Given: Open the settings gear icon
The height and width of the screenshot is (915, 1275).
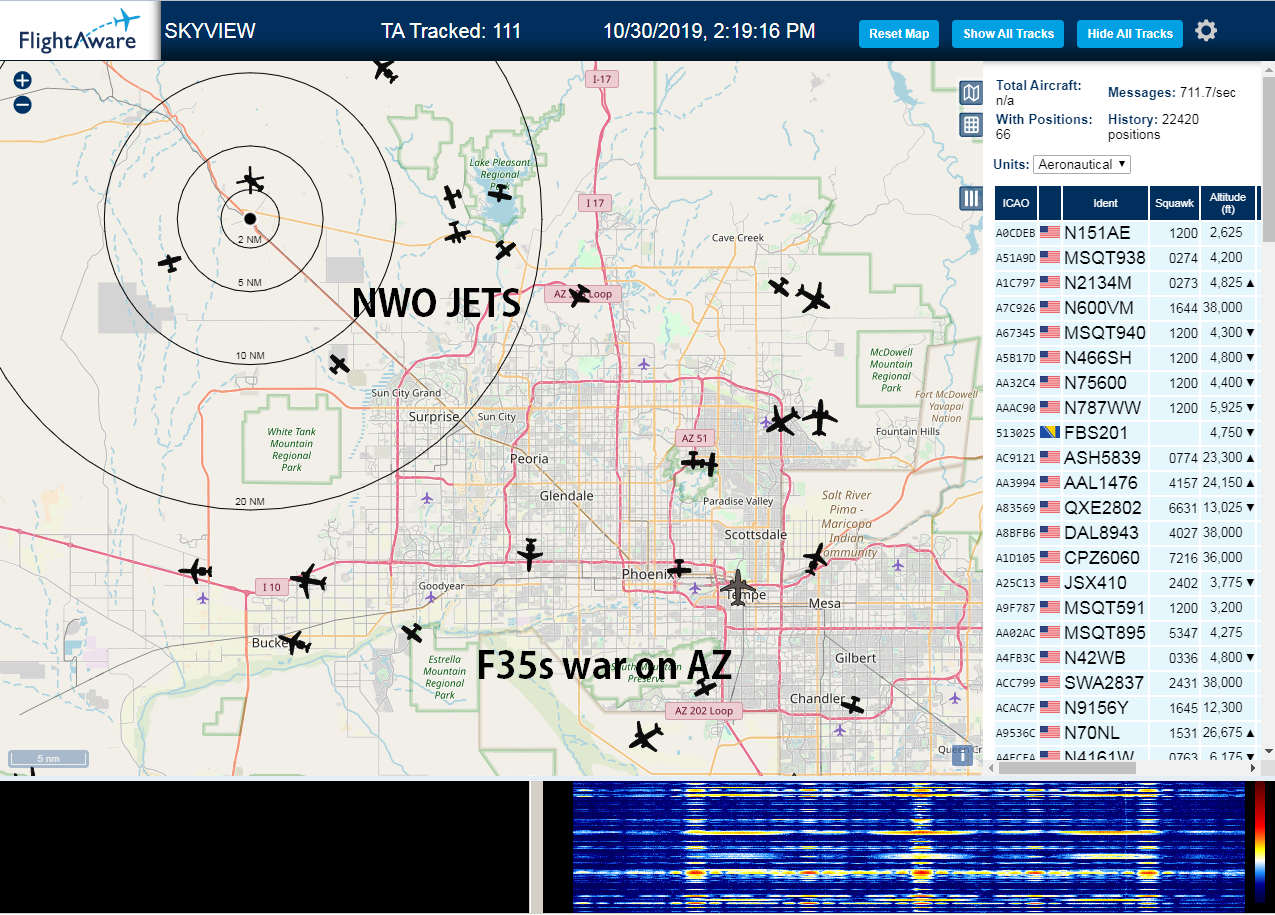Looking at the screenshot, I should coord(1206,31).
